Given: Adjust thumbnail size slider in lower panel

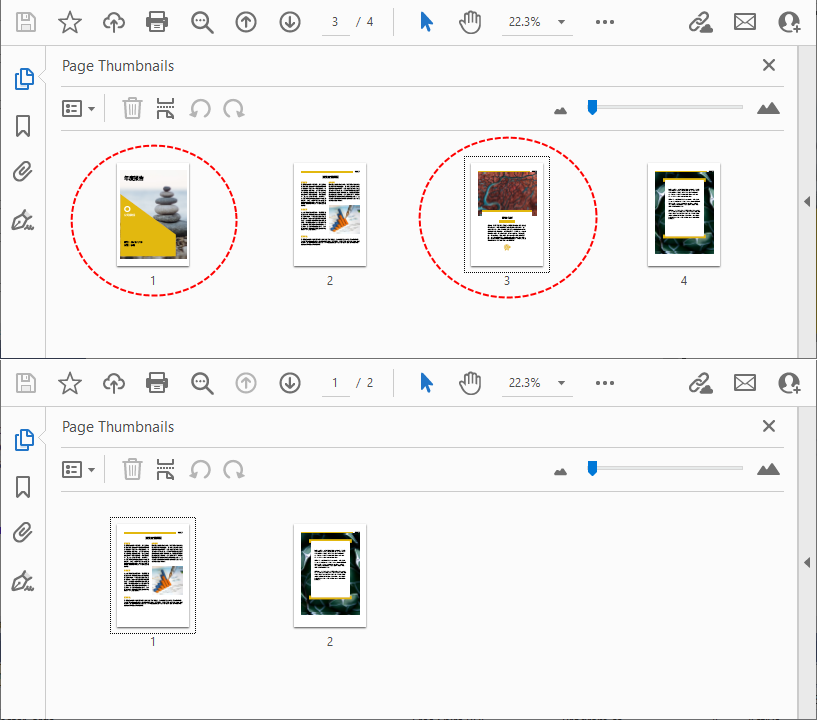Looking at the screenshot, I should click(592, 468).
